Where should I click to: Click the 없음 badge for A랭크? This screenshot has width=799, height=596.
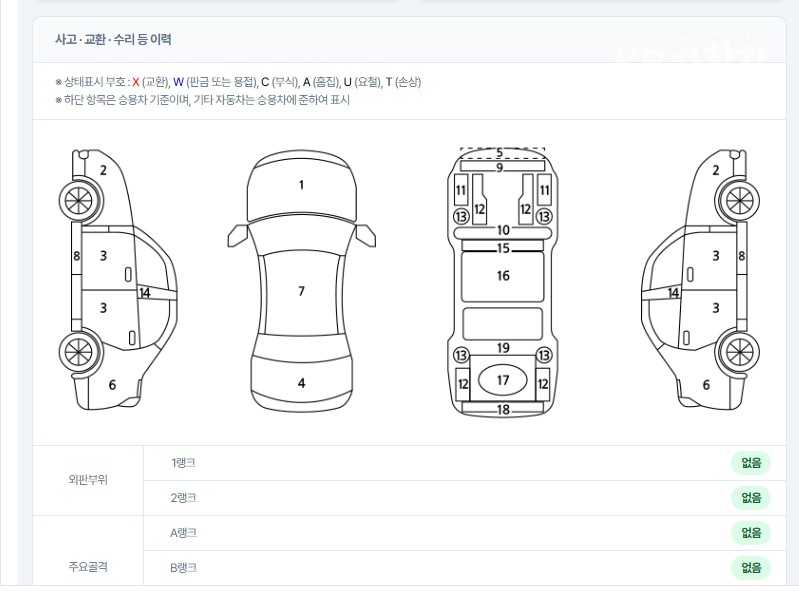[x=751, y=533]
